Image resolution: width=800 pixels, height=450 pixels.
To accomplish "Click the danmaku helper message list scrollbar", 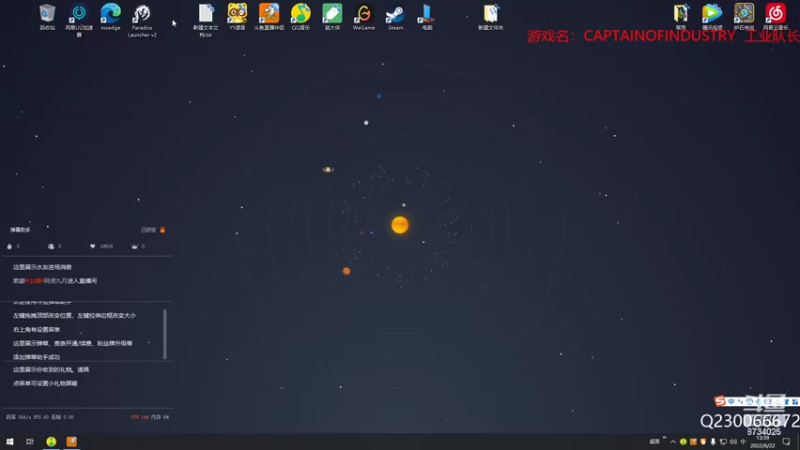I will point(164,334).
